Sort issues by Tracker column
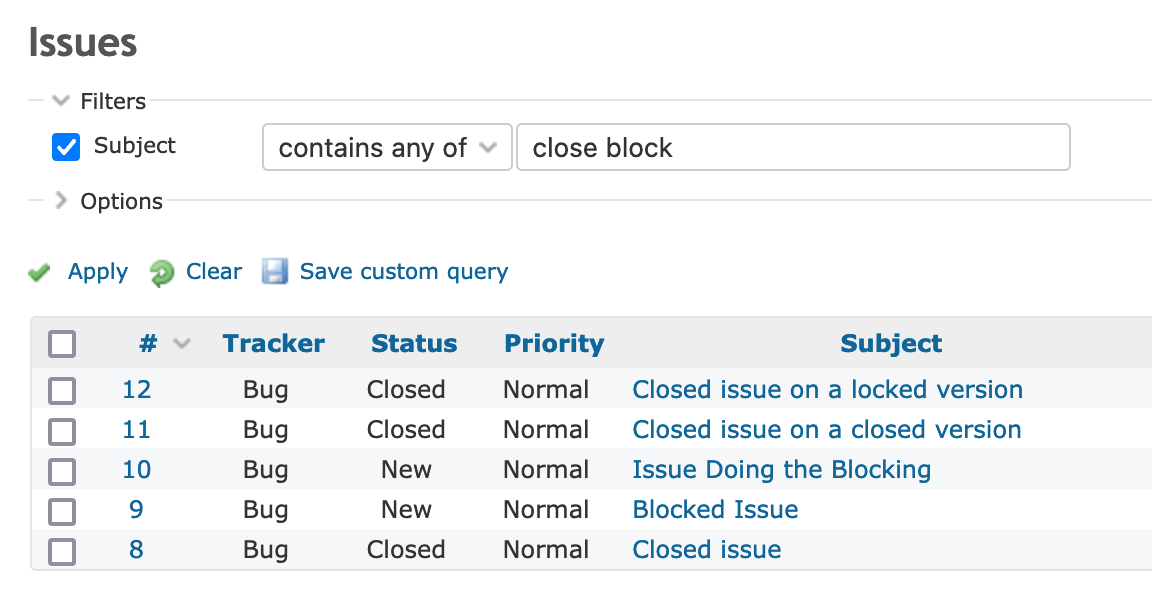This screenshot has width=1152, height=600. (274, 343)
